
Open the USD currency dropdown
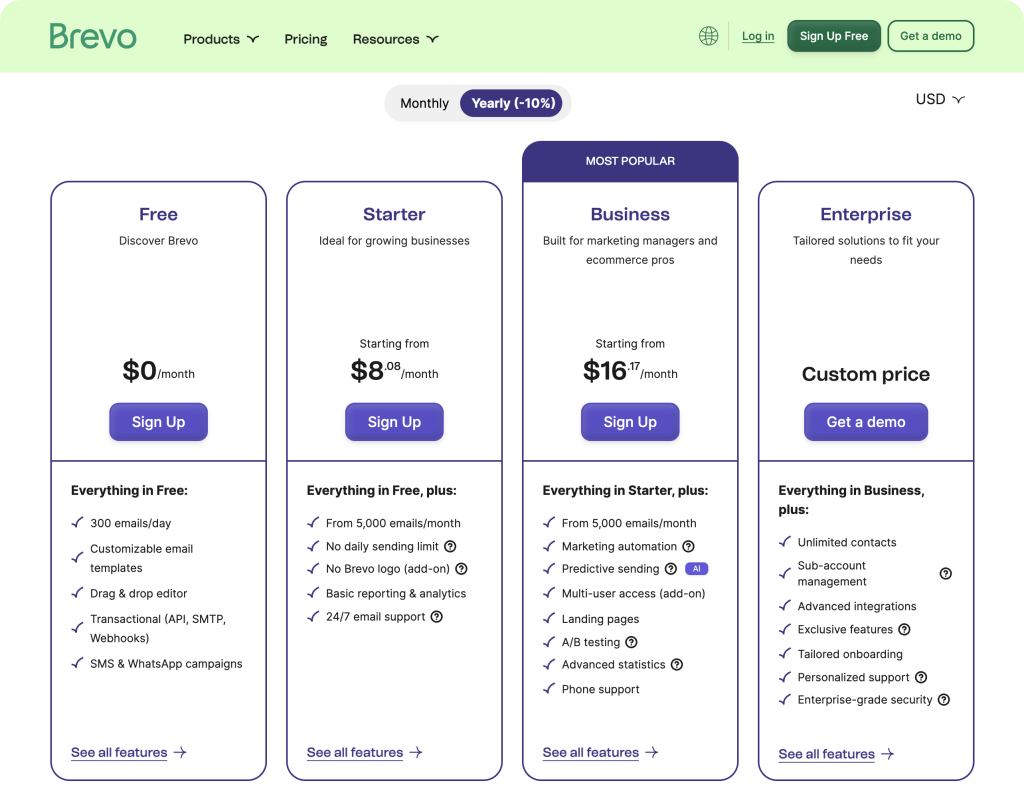coord(938,99)
